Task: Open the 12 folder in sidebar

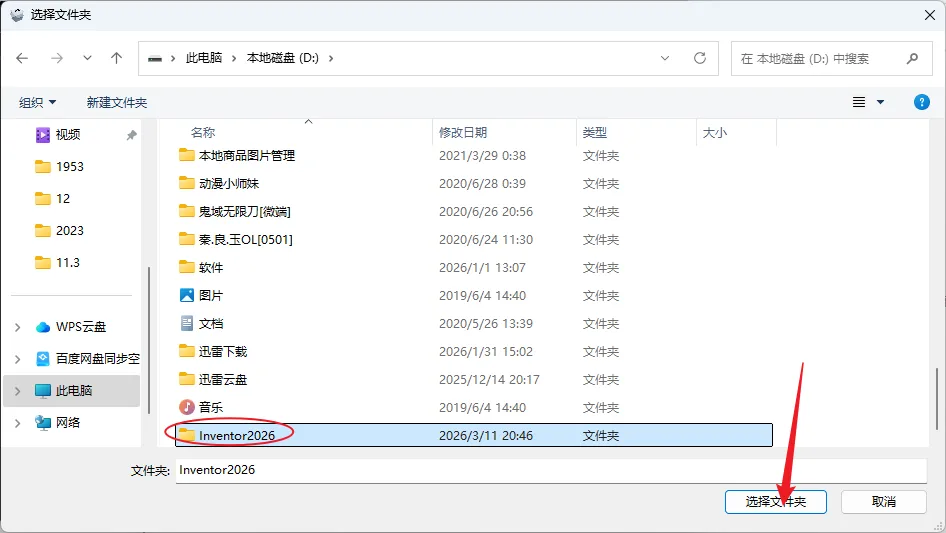Action: [x=52, y=199]
